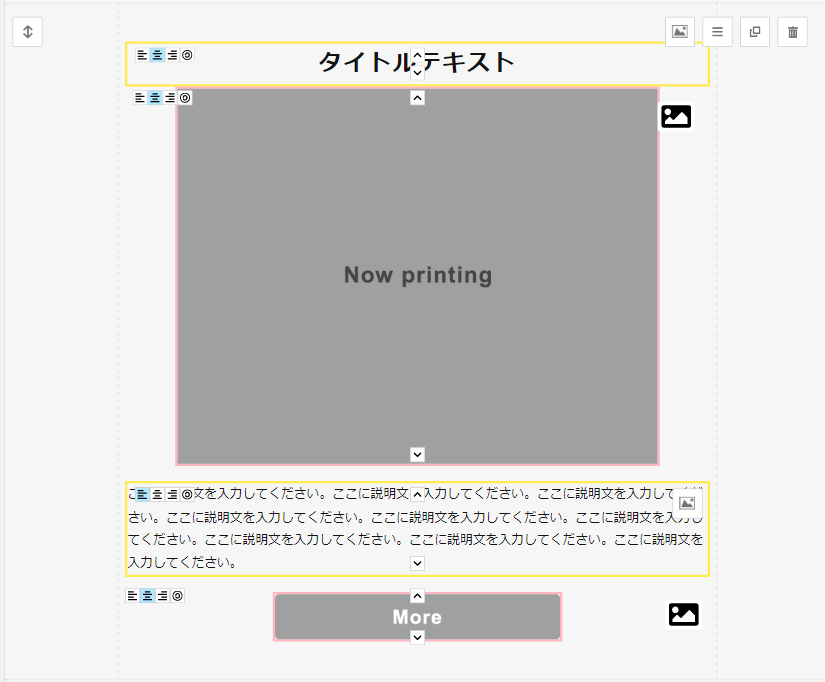
Task: Open the hamburger menu for this block
Action: [x=717, y=32]
